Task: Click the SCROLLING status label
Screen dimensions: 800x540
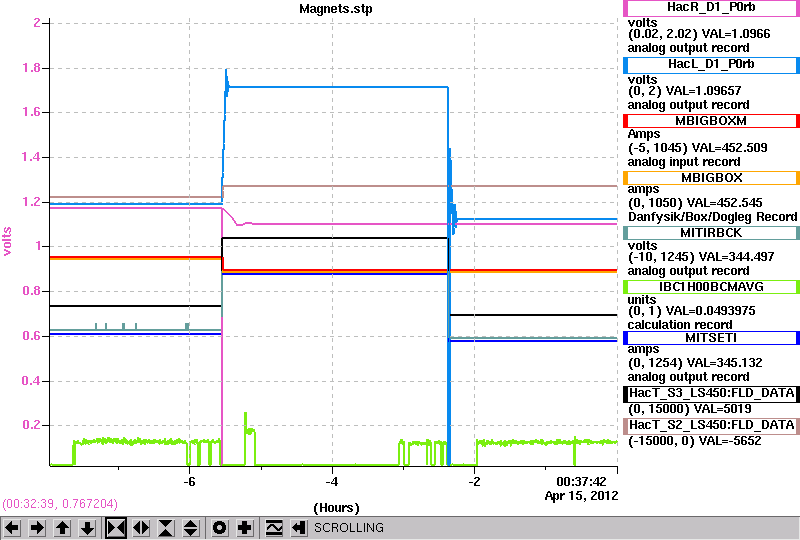Action: tap(349, 528)
